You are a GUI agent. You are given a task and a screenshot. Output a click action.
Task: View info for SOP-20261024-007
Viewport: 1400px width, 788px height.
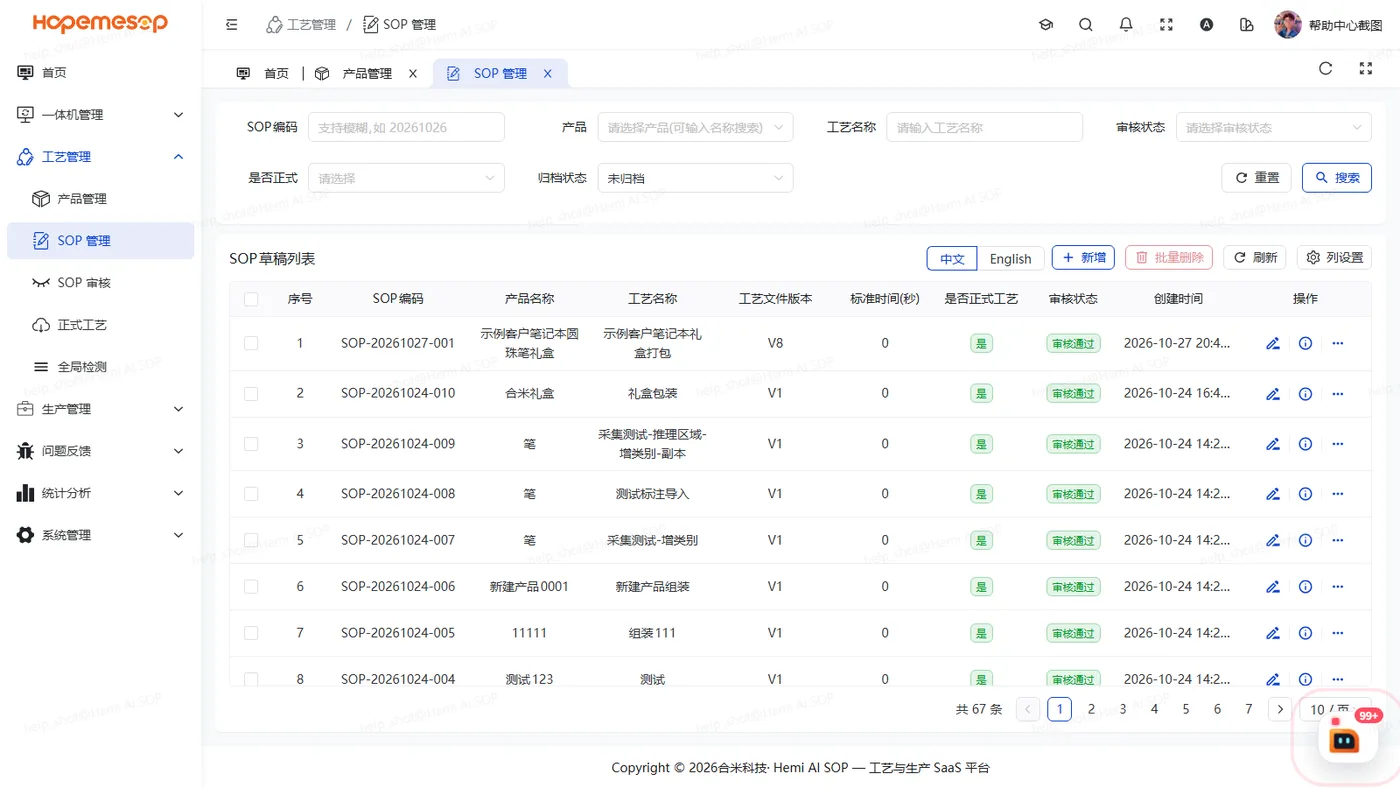[x=1305, y=540]
